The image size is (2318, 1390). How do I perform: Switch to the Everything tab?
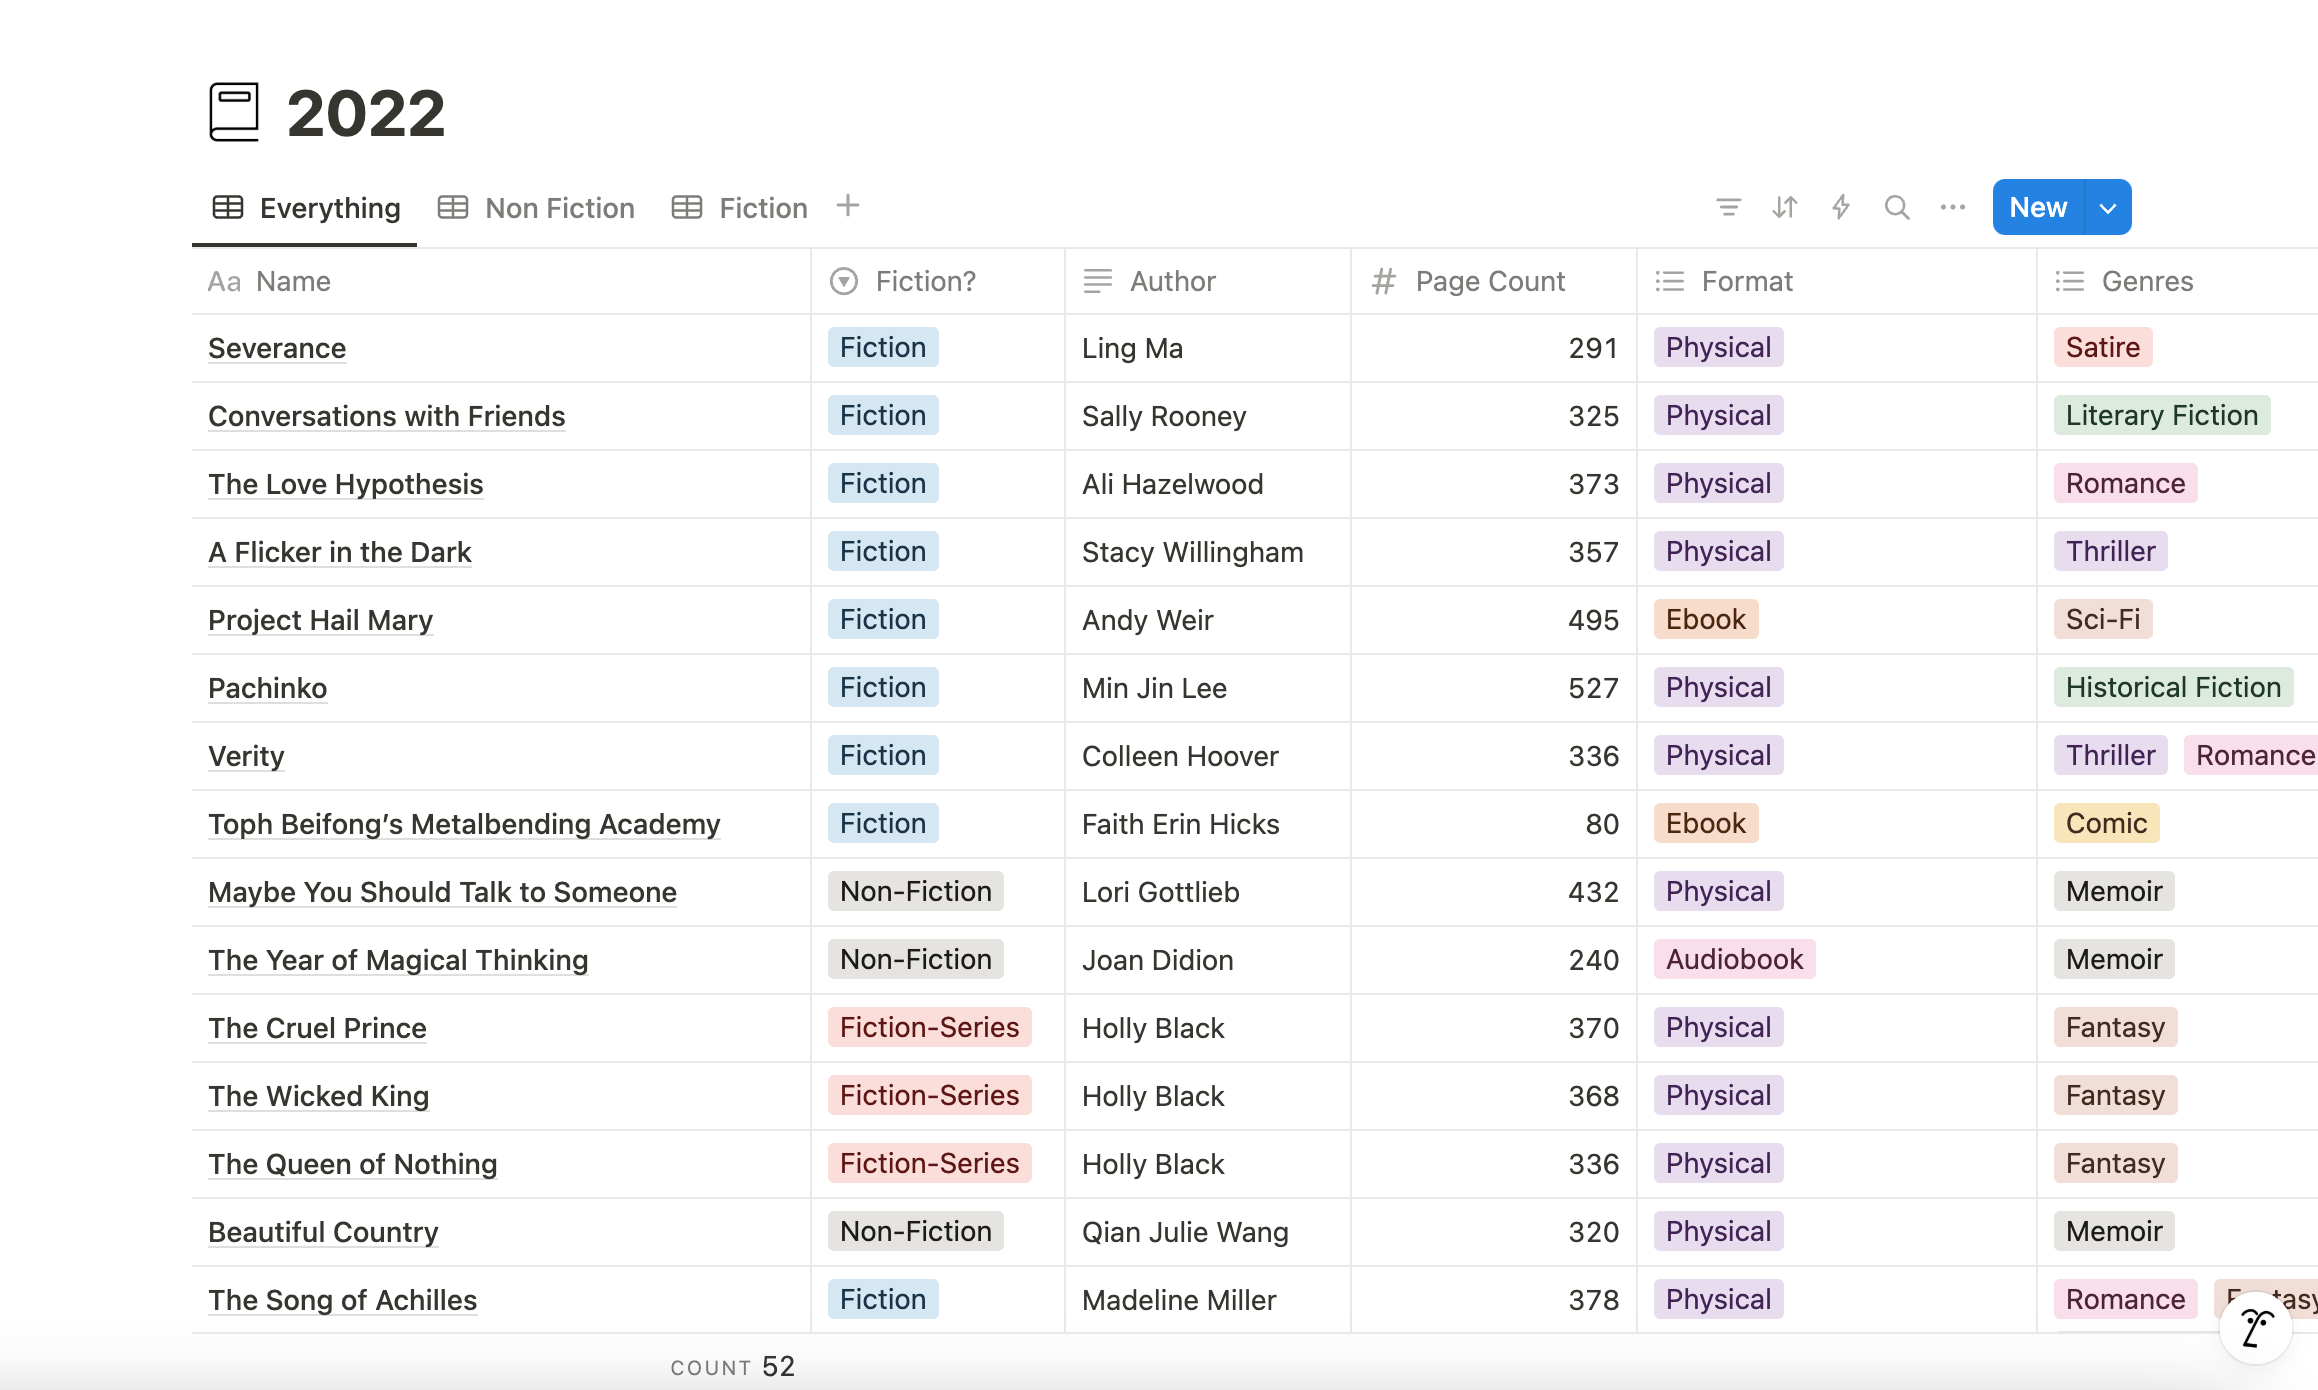pos(306,208)
